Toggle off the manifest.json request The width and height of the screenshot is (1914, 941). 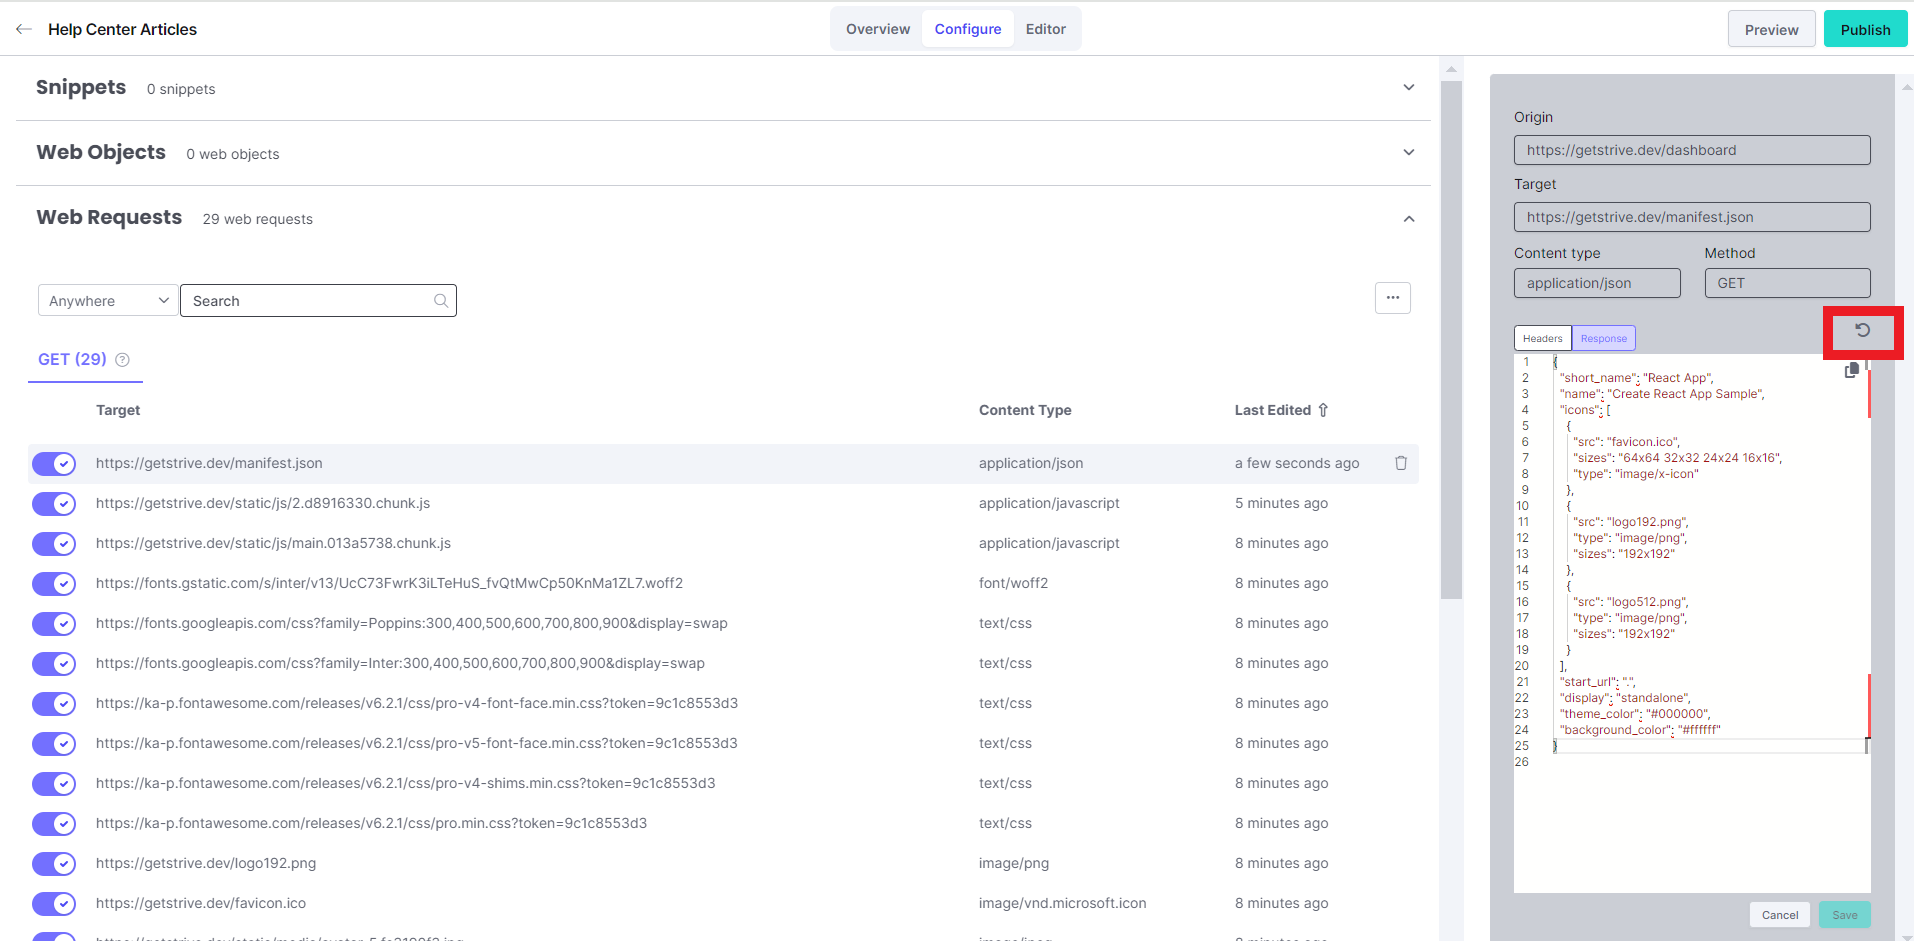pos(54,464)
